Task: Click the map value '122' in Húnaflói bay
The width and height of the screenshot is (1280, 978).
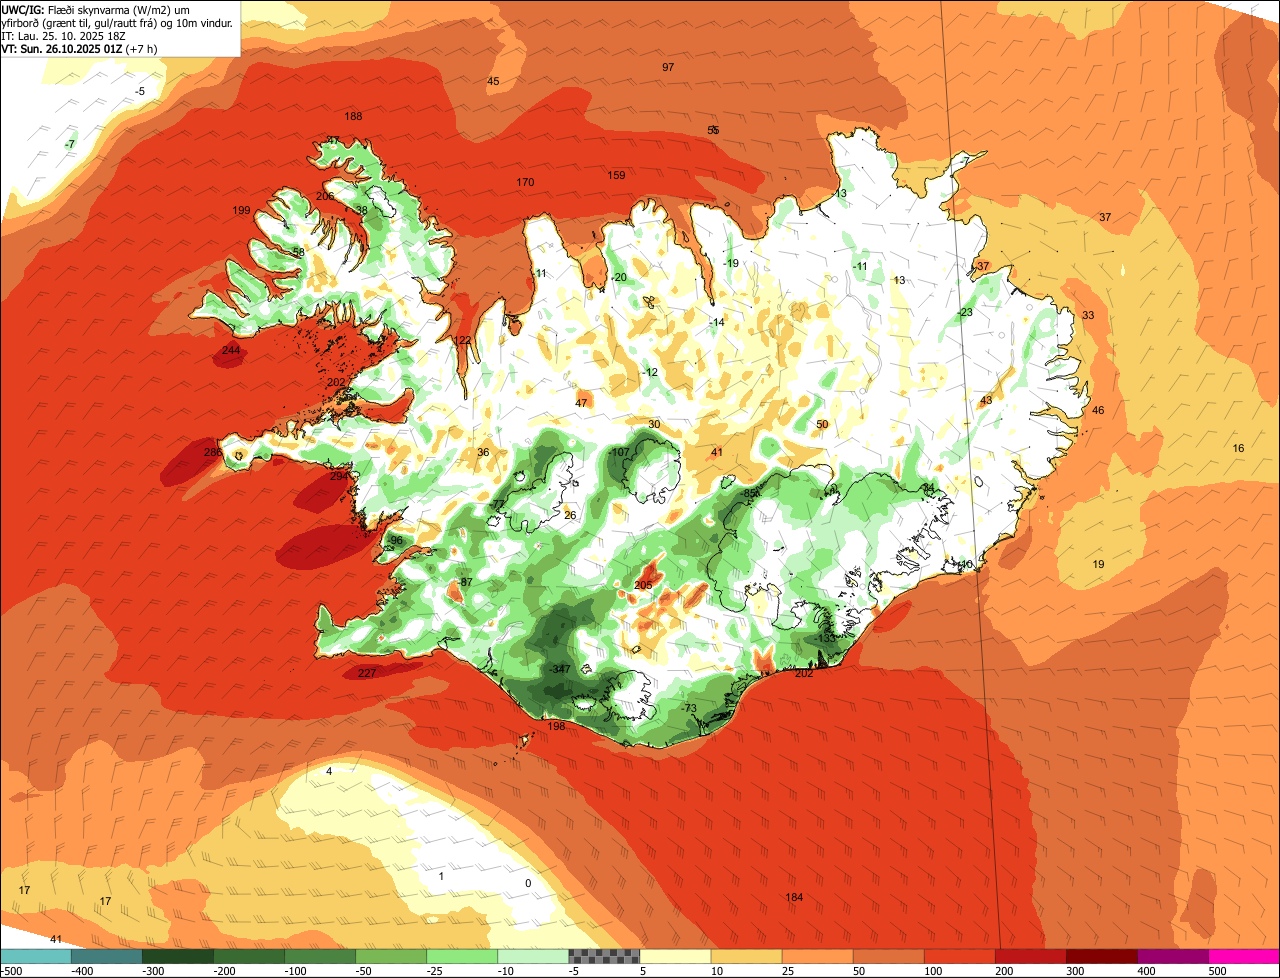Action: pos(462,340)
